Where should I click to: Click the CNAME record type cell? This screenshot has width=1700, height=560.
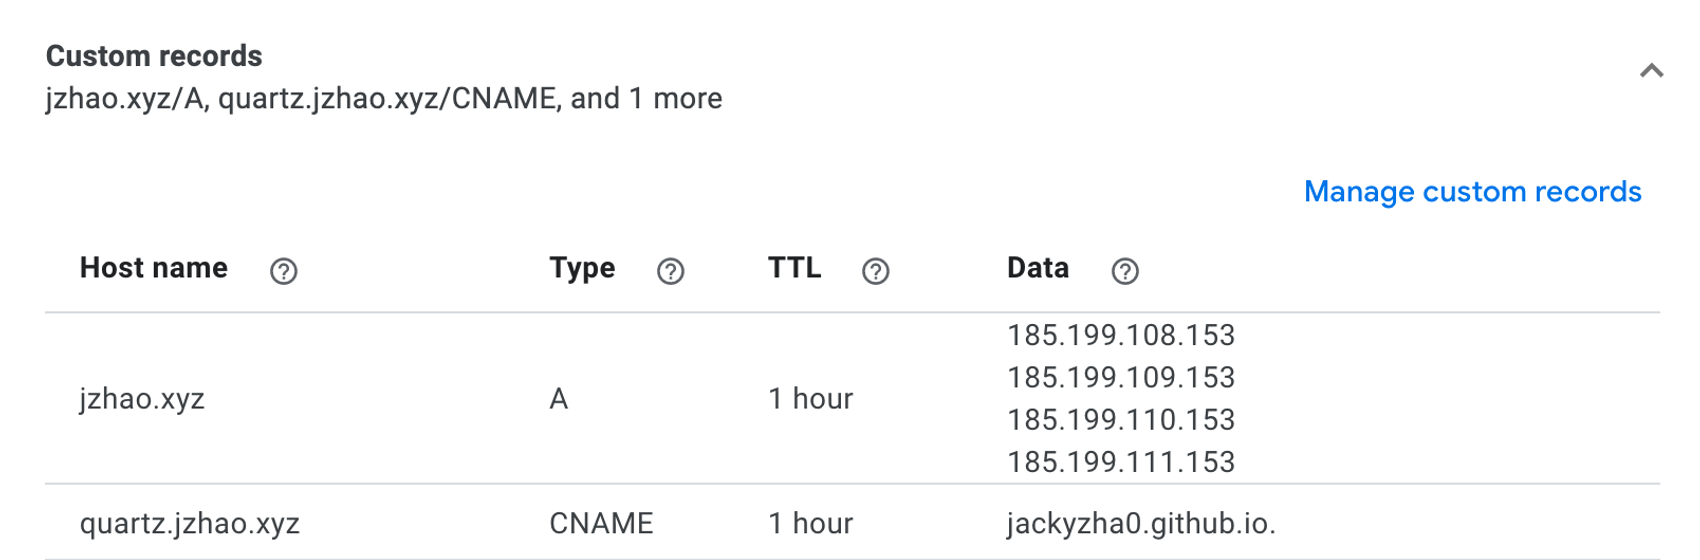(x=601, y=523)
